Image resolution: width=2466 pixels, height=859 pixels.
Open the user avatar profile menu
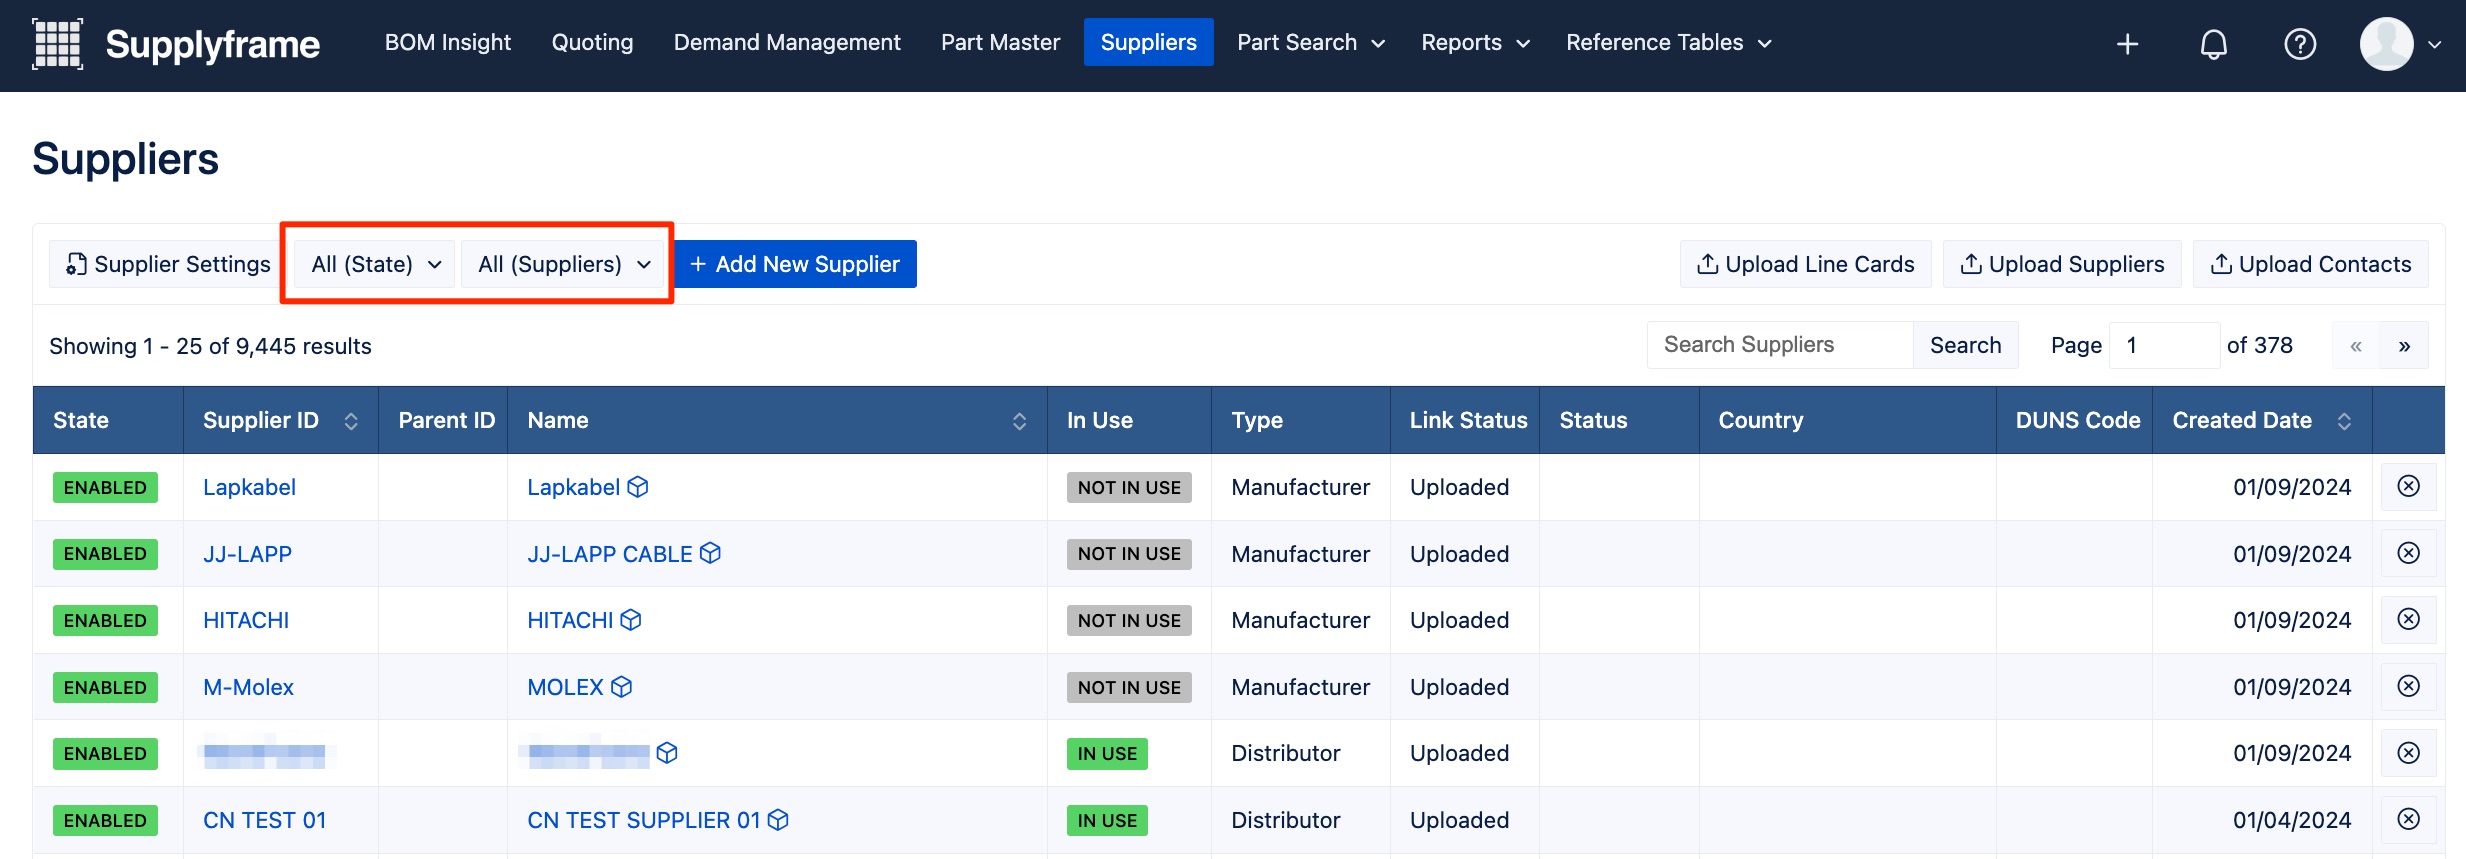pyautogui.click(x=2386, y=44)
